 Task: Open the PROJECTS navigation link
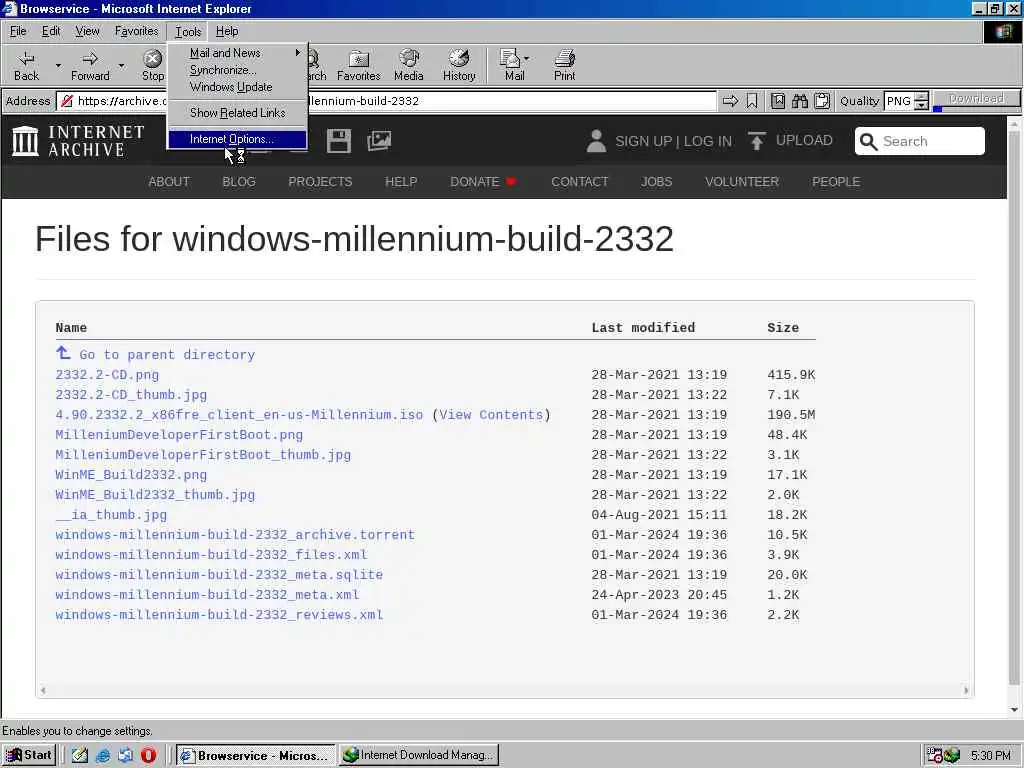coord(320,182)
